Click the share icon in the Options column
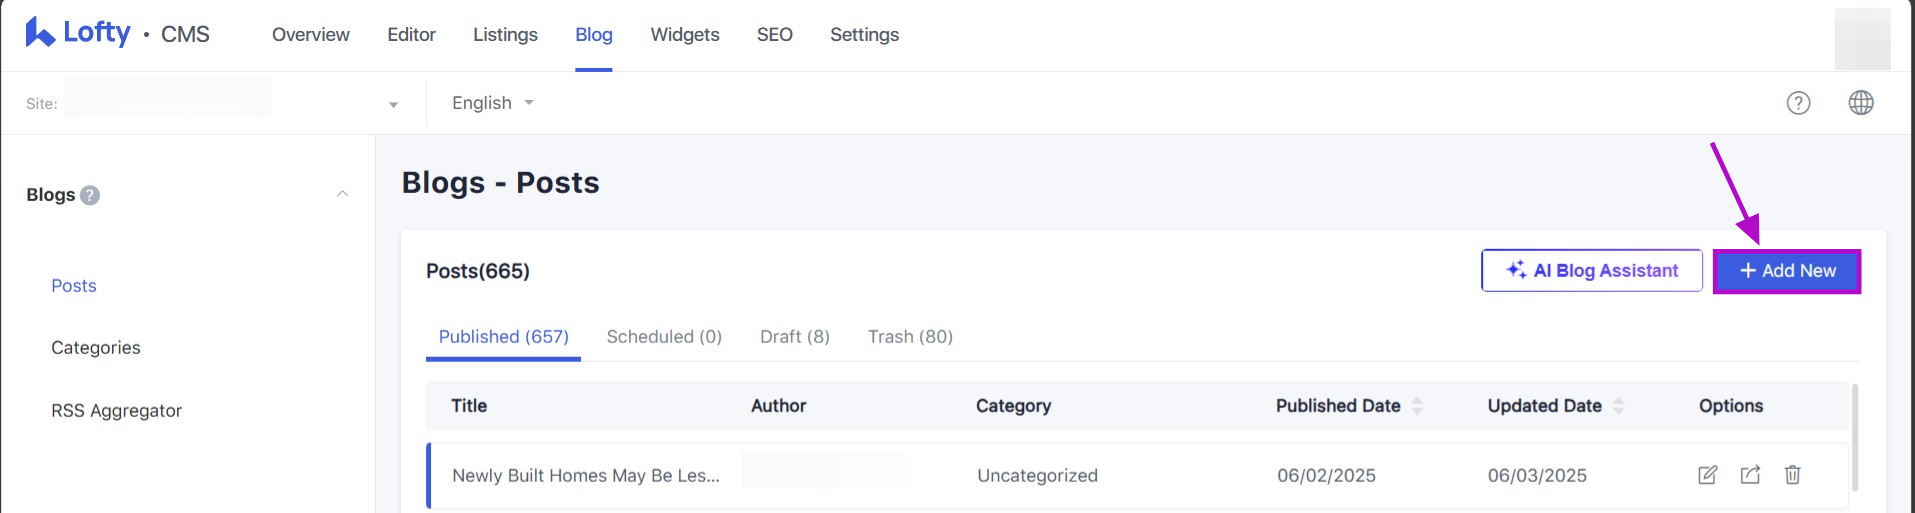This screenshot has height=513, width=1915. [x=1750, y=475]
